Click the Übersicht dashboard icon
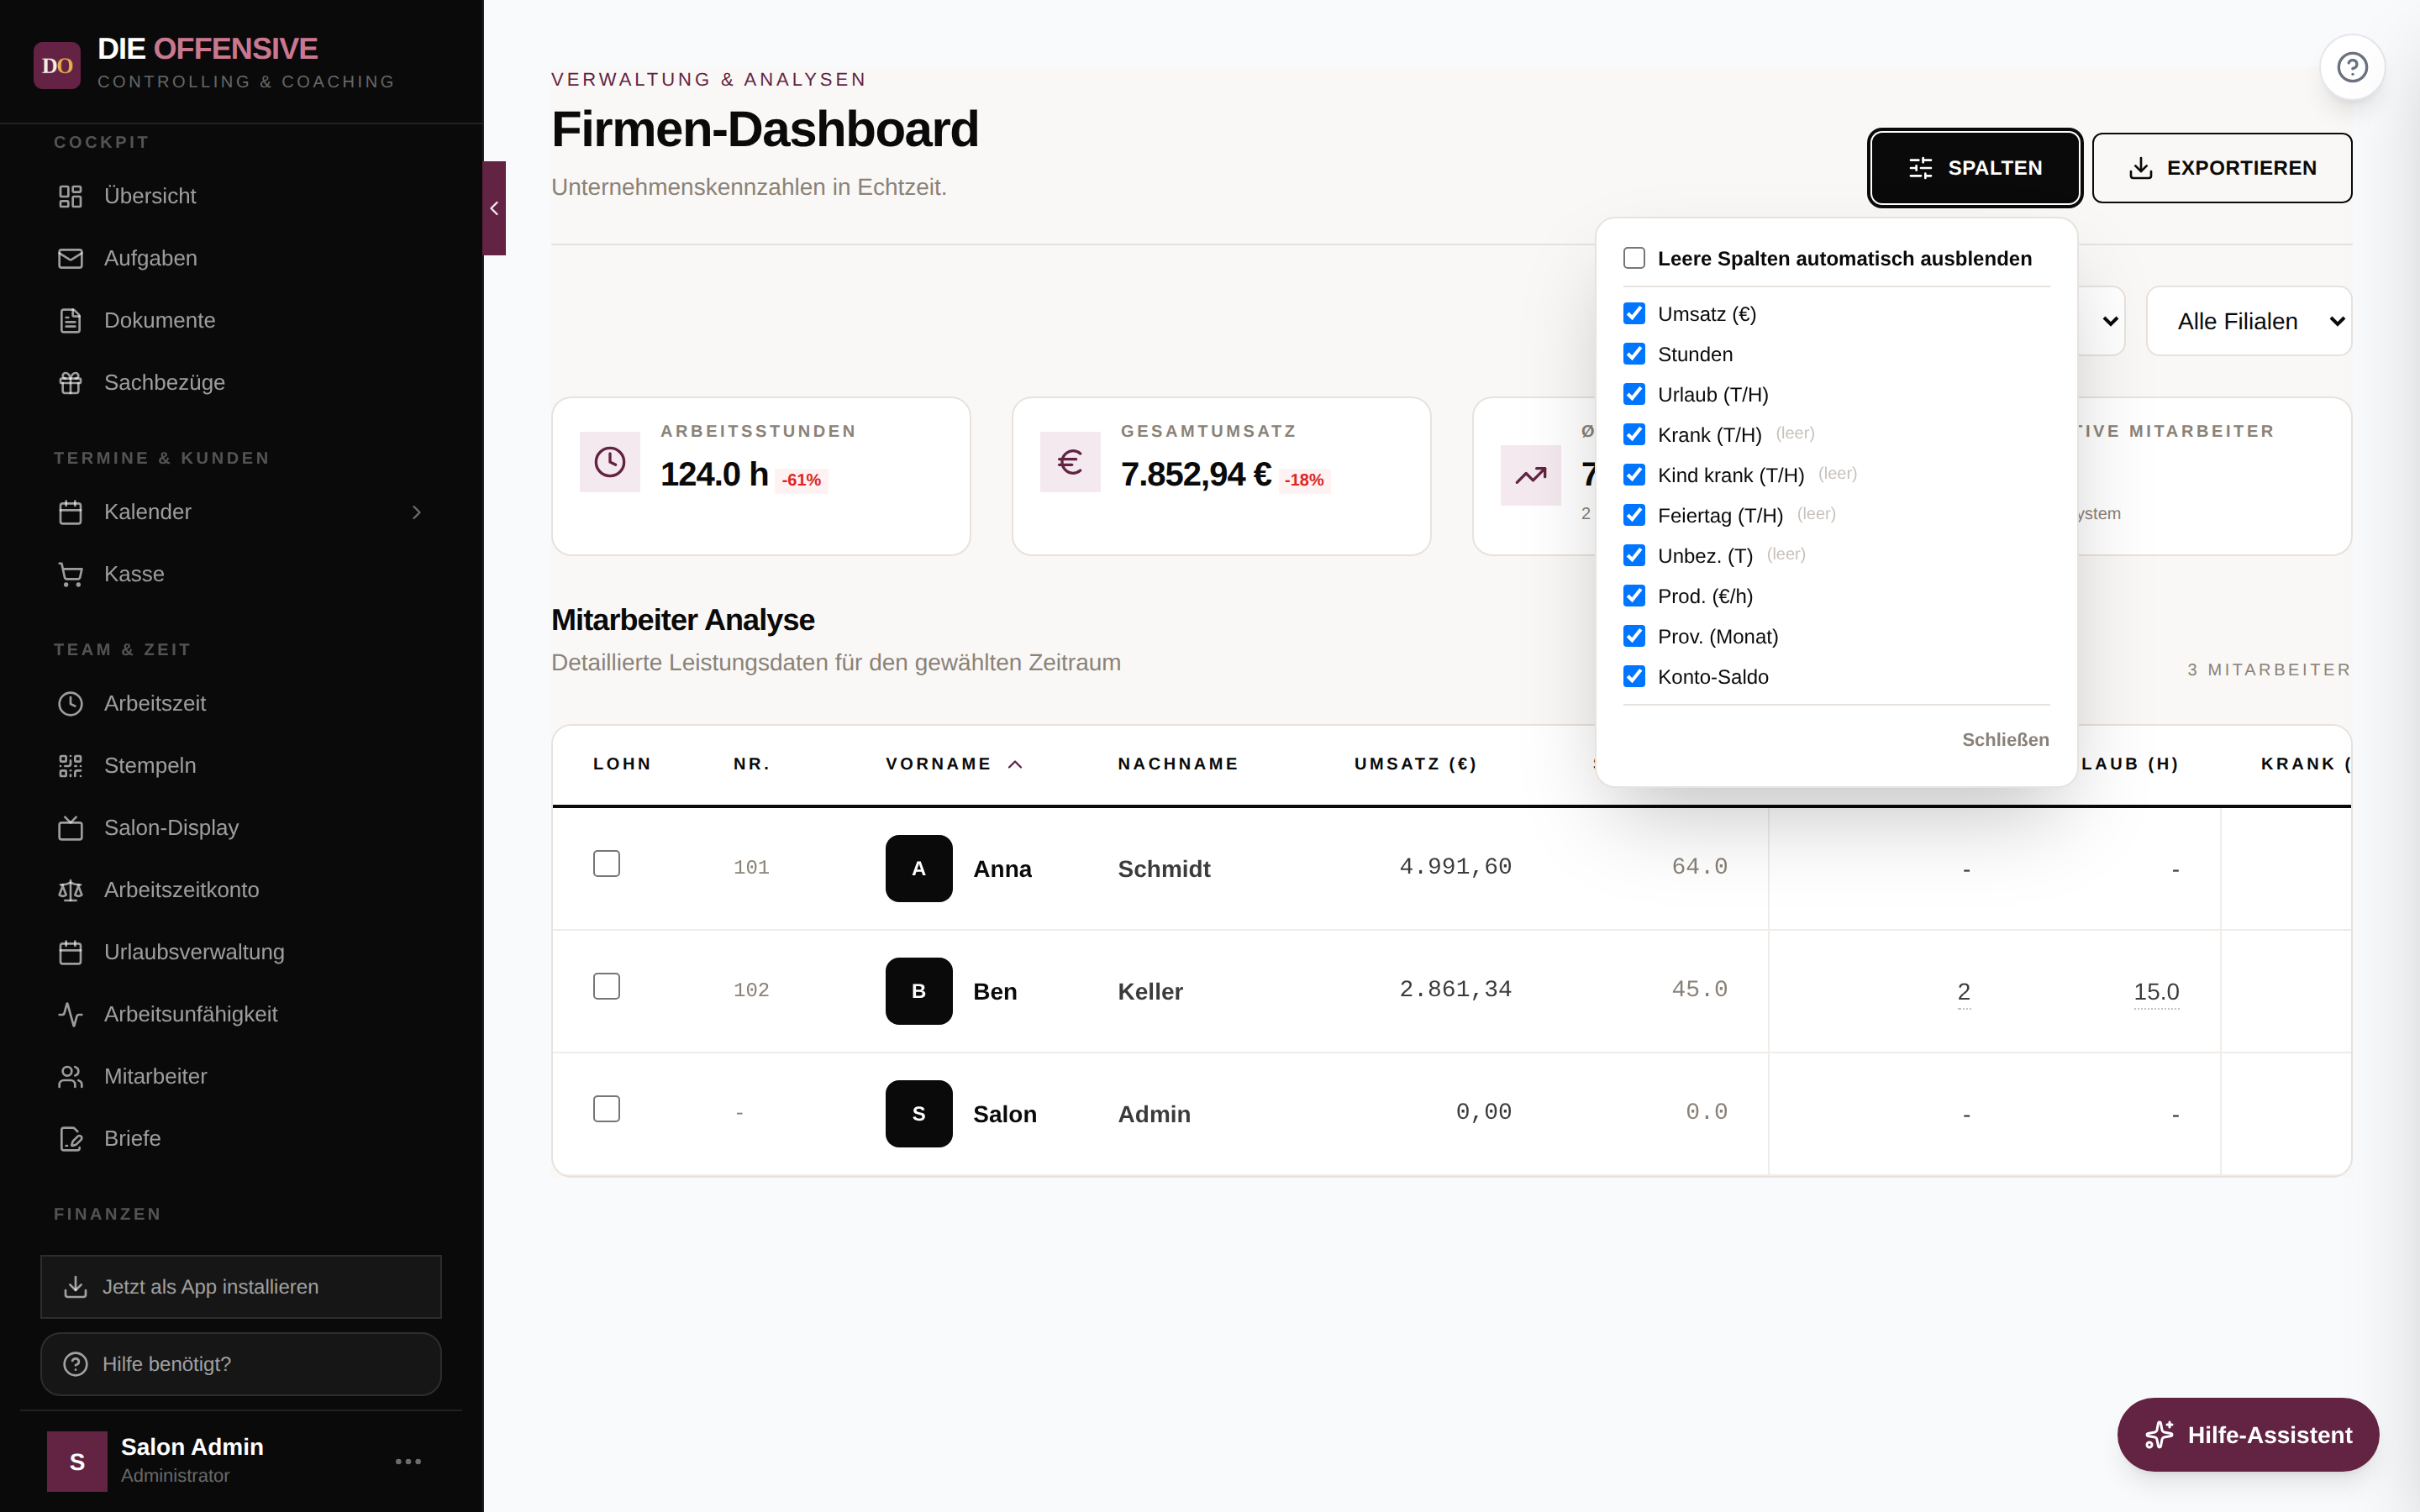2420x1512 pixels. pyautogui.click(x=70, y=196)
